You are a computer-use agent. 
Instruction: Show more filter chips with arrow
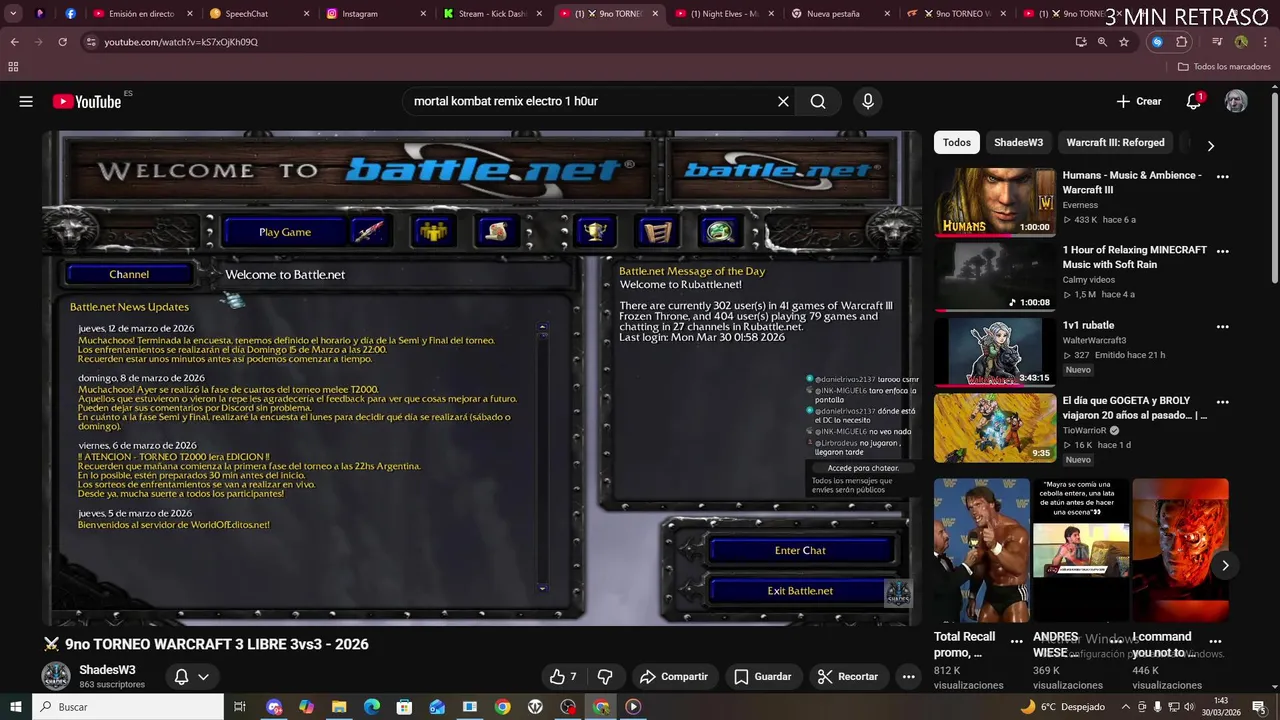pos(1210,145)
